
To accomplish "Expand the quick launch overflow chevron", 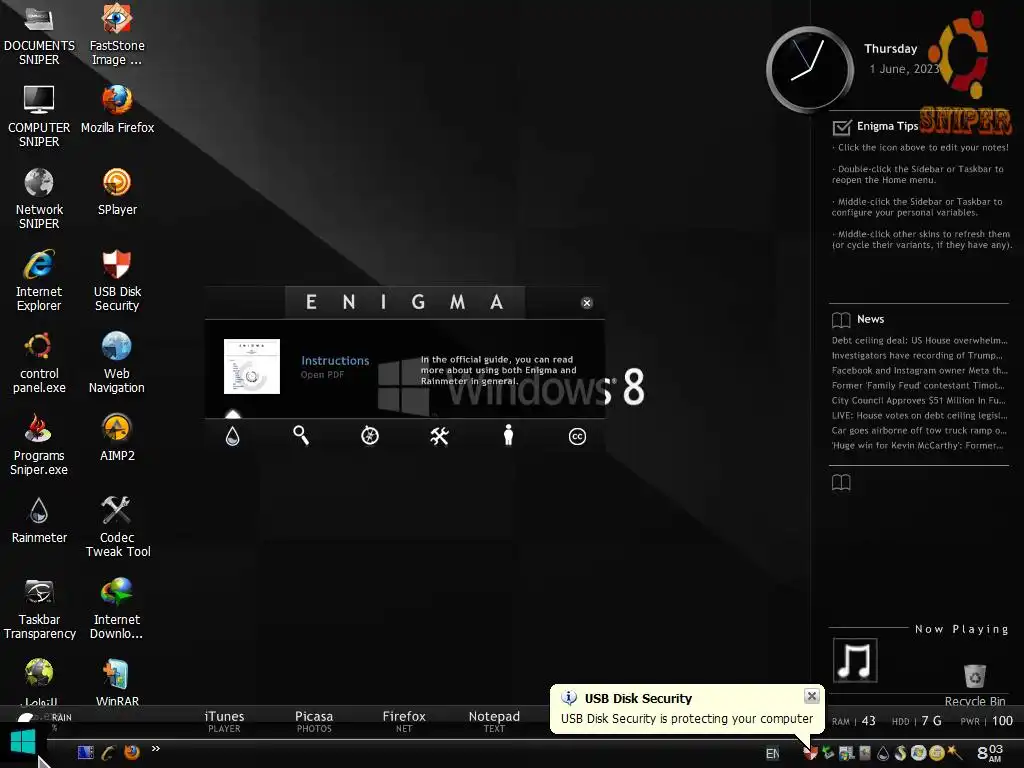I will [155, 748].
